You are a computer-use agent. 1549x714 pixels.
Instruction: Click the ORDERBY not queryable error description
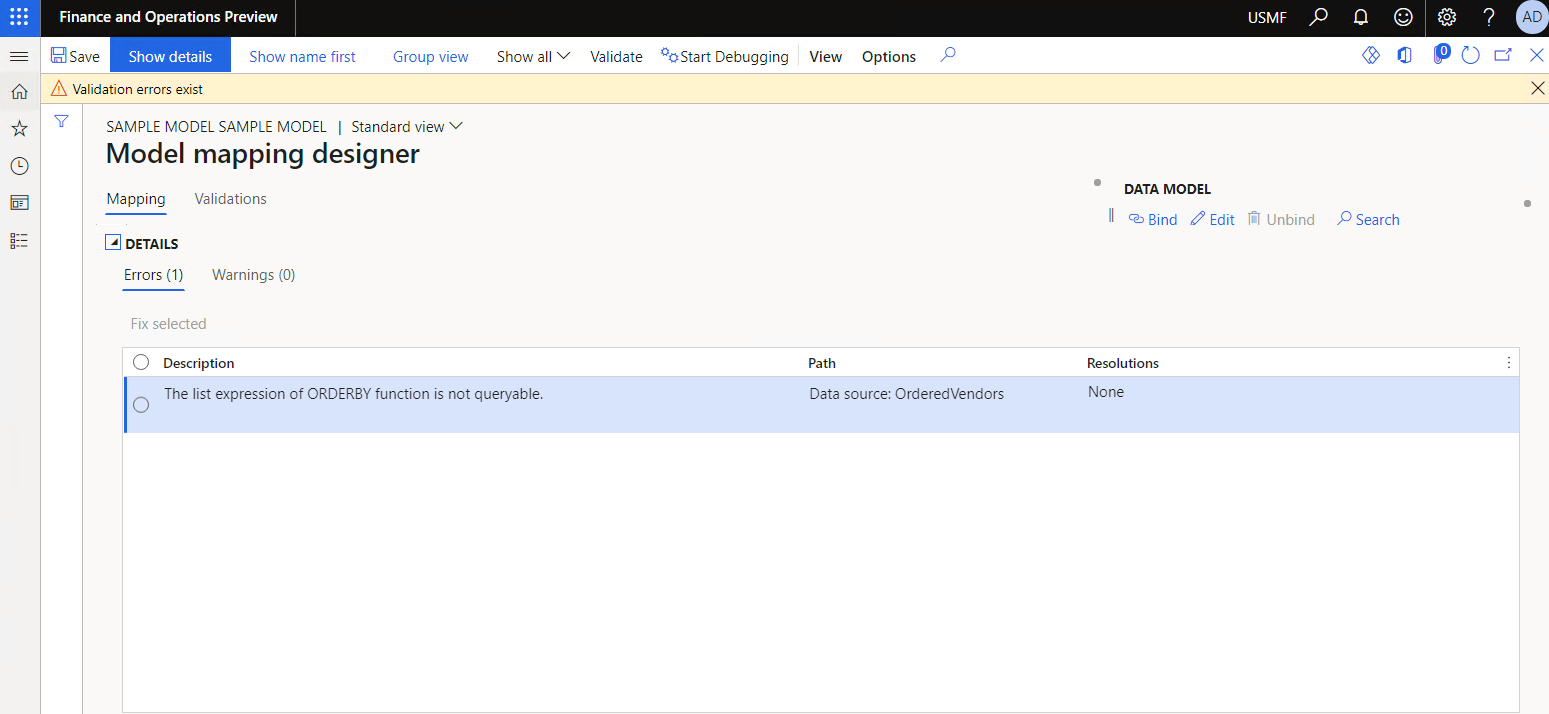(353, 394)
